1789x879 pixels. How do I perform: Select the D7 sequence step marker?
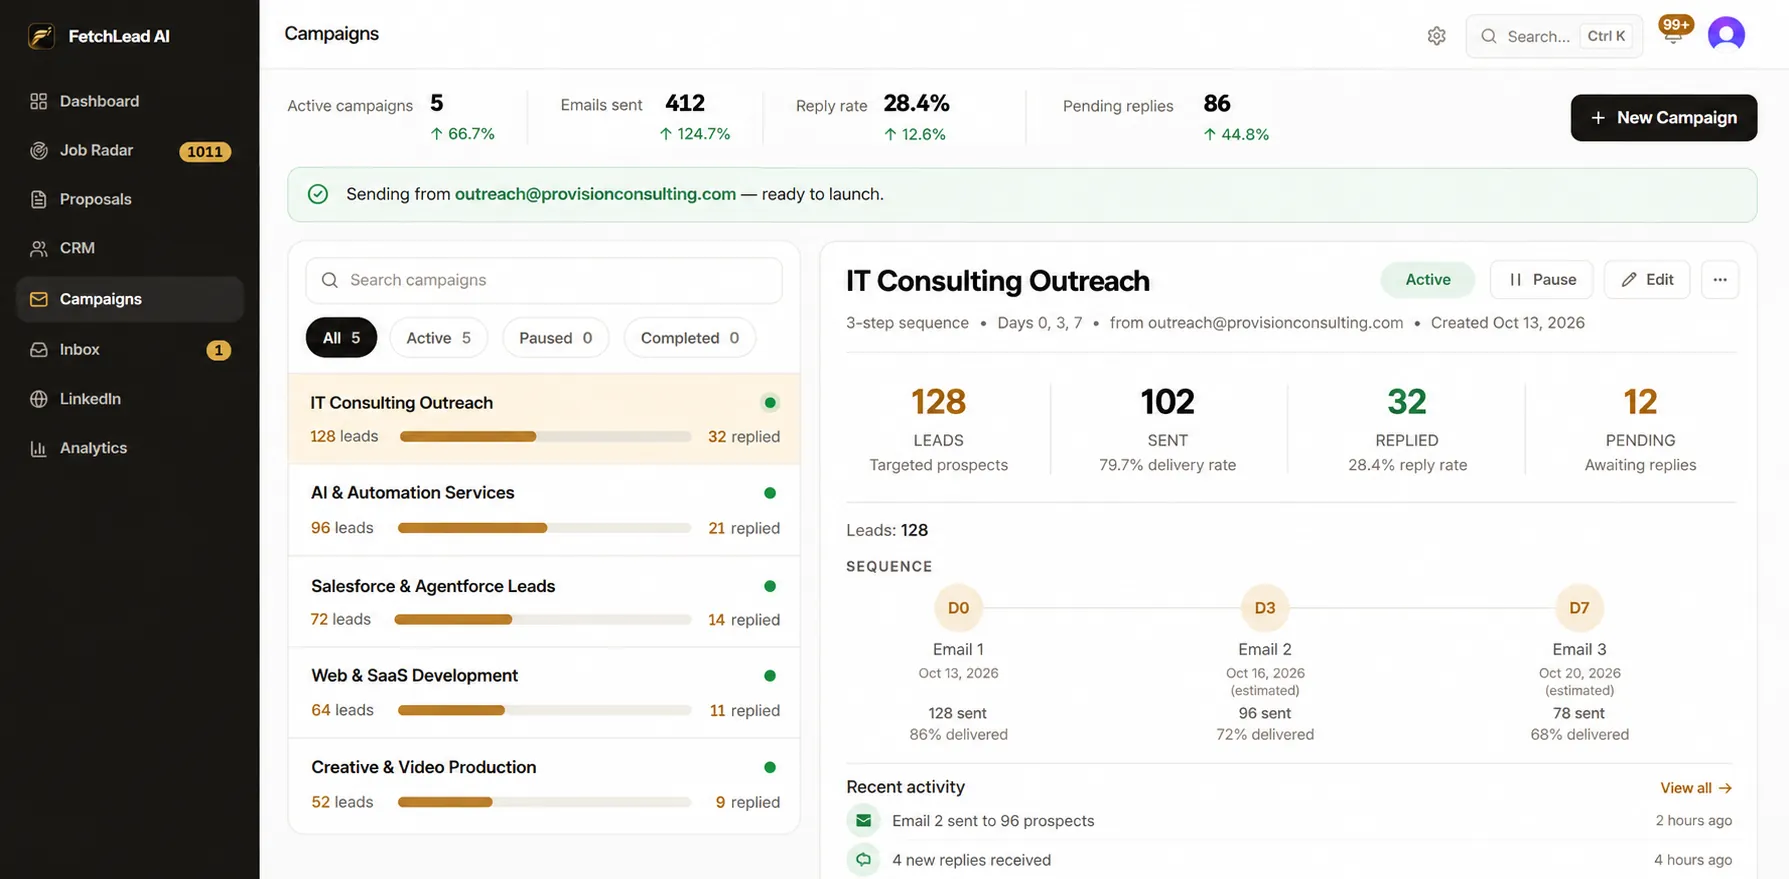pos(1579,608)
